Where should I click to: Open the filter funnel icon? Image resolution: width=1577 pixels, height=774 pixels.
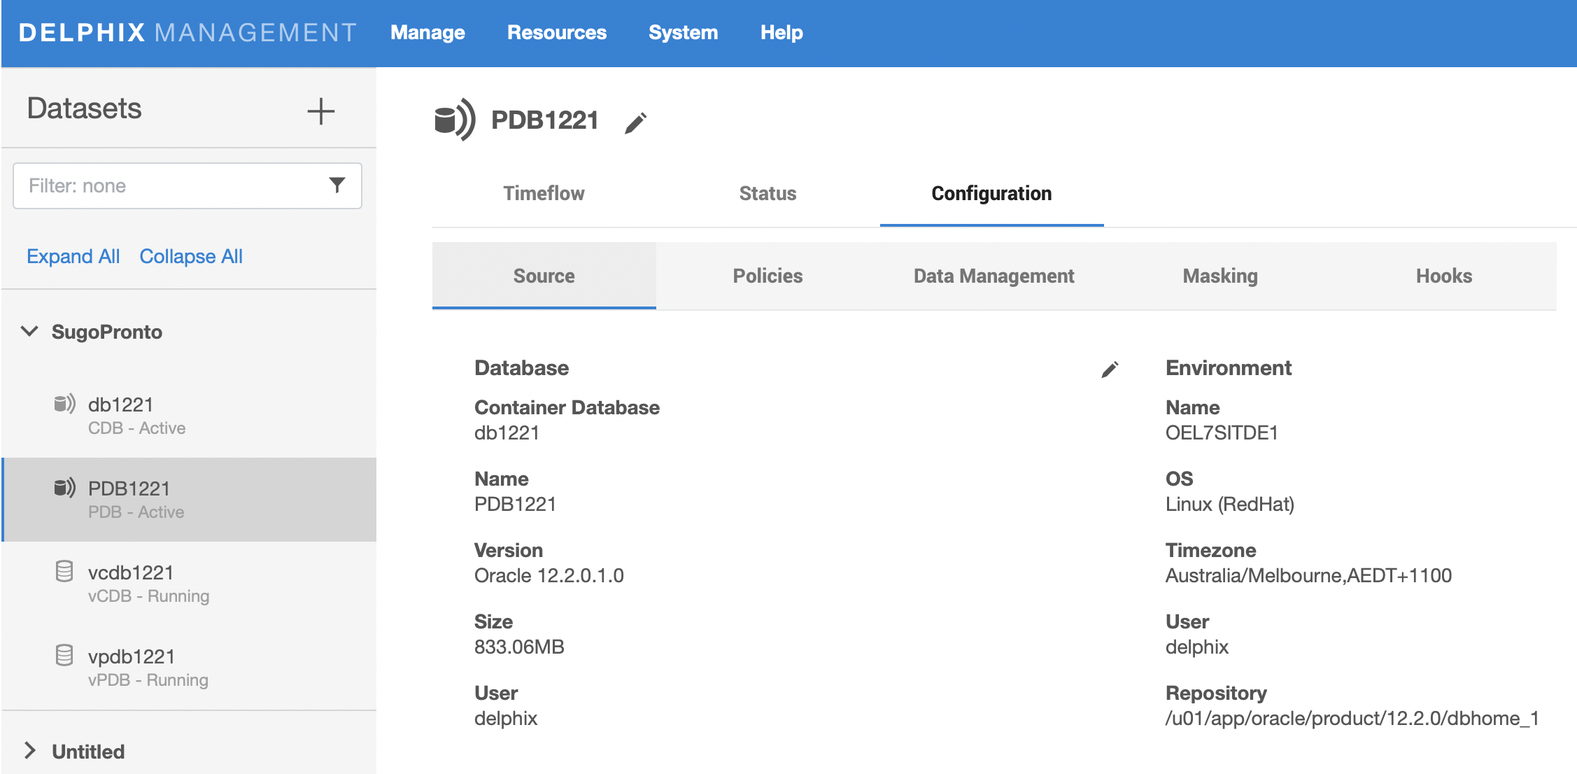337,185
